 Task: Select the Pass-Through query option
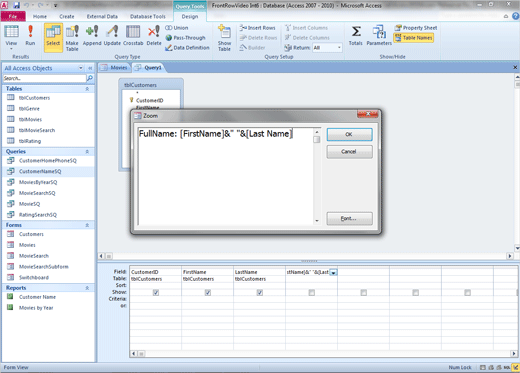coord(185,38)
